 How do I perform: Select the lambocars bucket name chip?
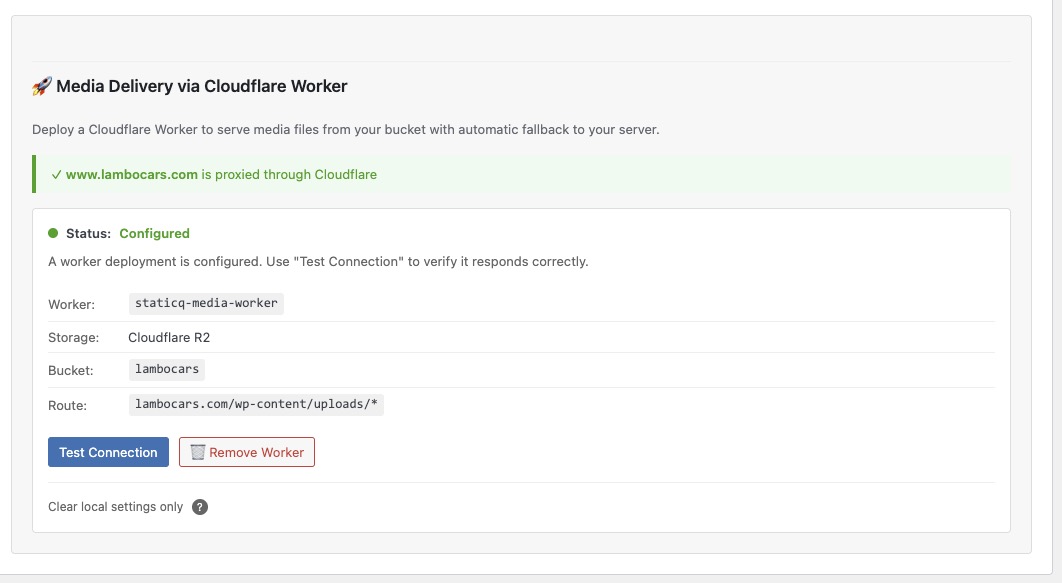[166, 369]
